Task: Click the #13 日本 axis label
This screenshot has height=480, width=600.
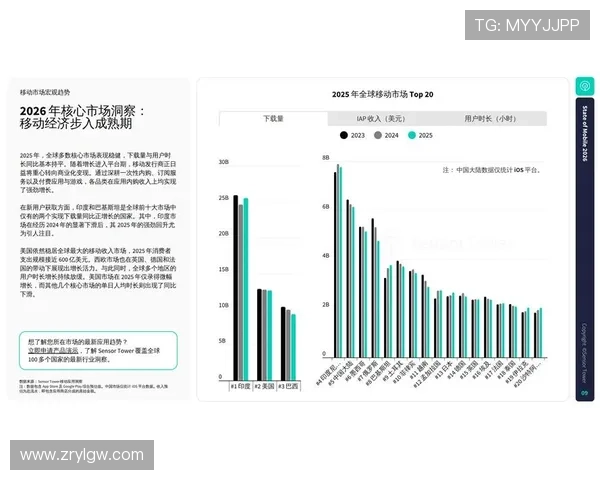Action: [444, 369]
